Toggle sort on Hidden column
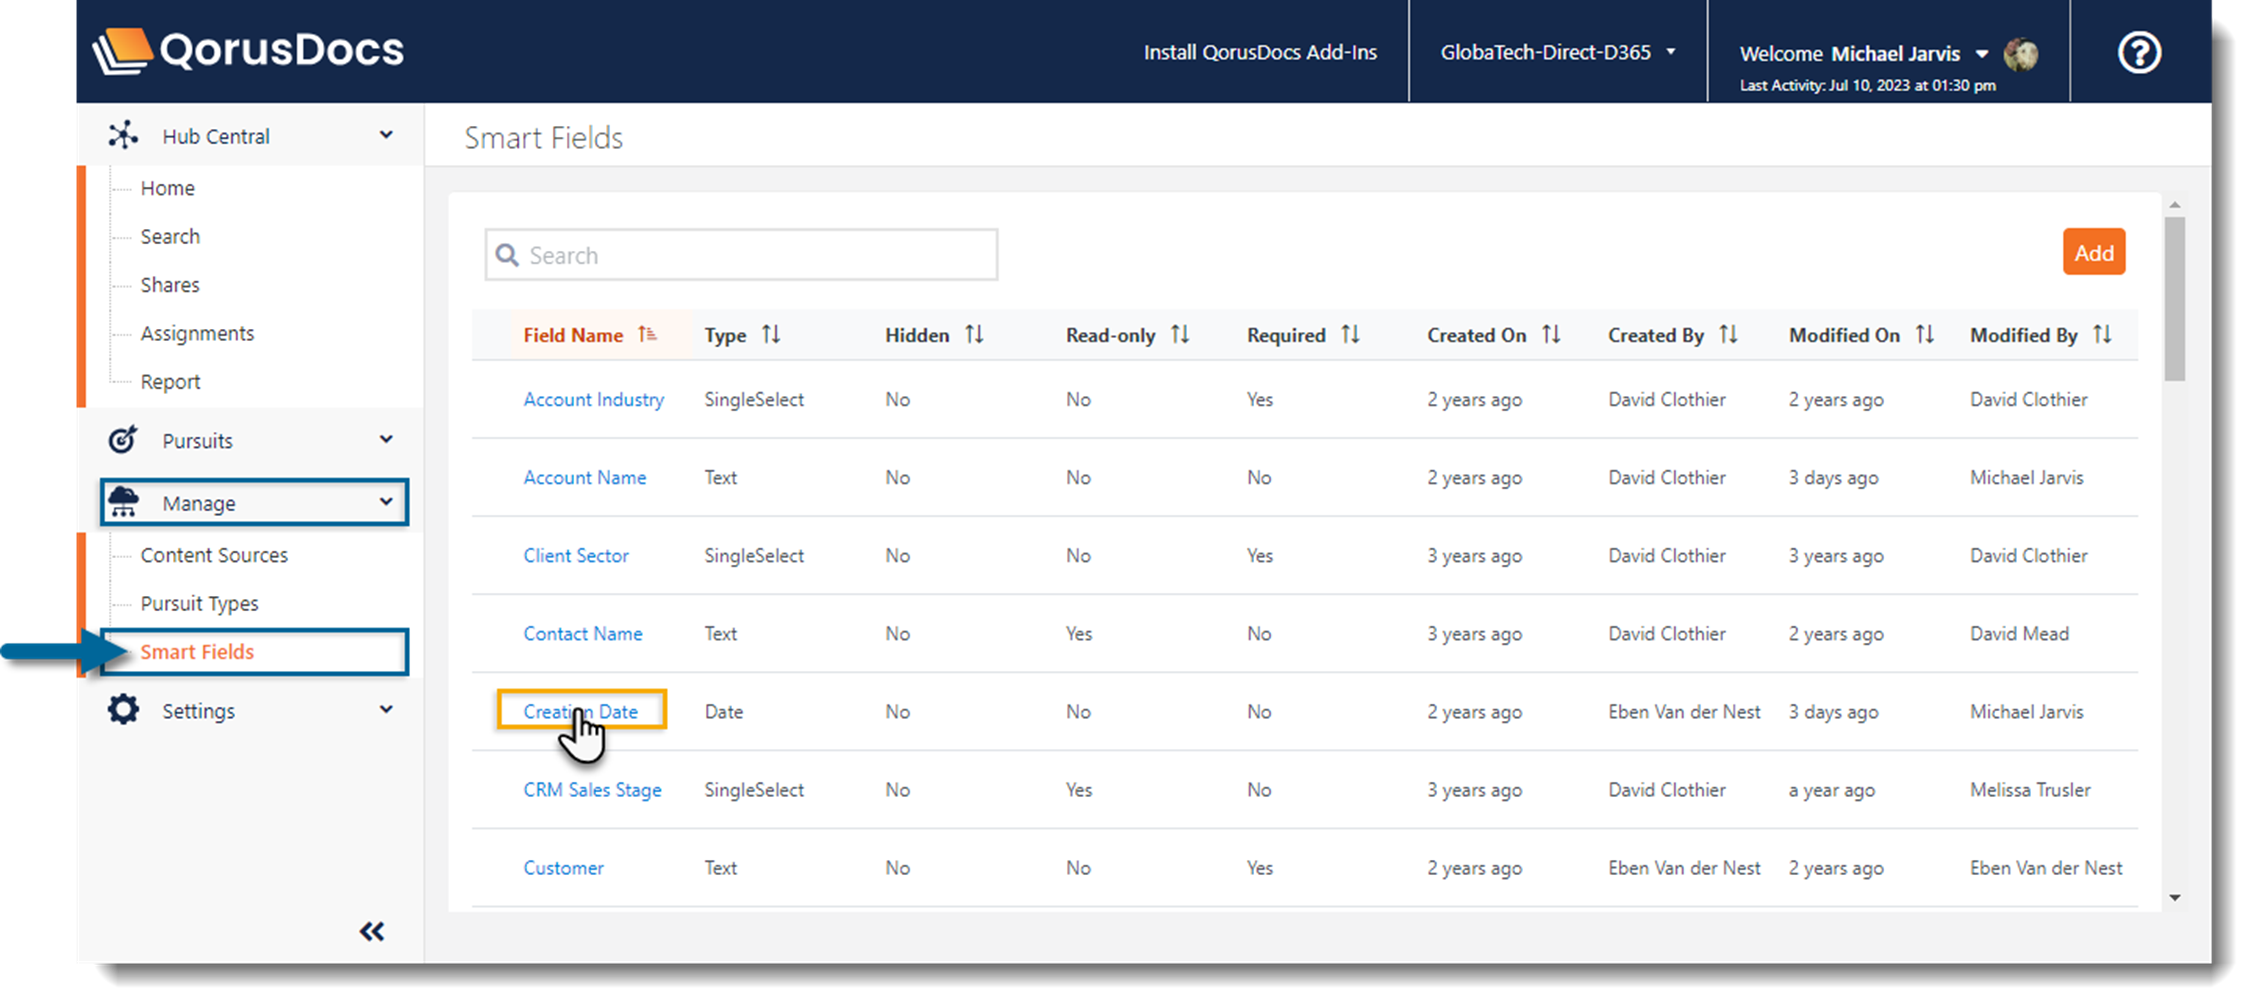 tap(974, 335)
